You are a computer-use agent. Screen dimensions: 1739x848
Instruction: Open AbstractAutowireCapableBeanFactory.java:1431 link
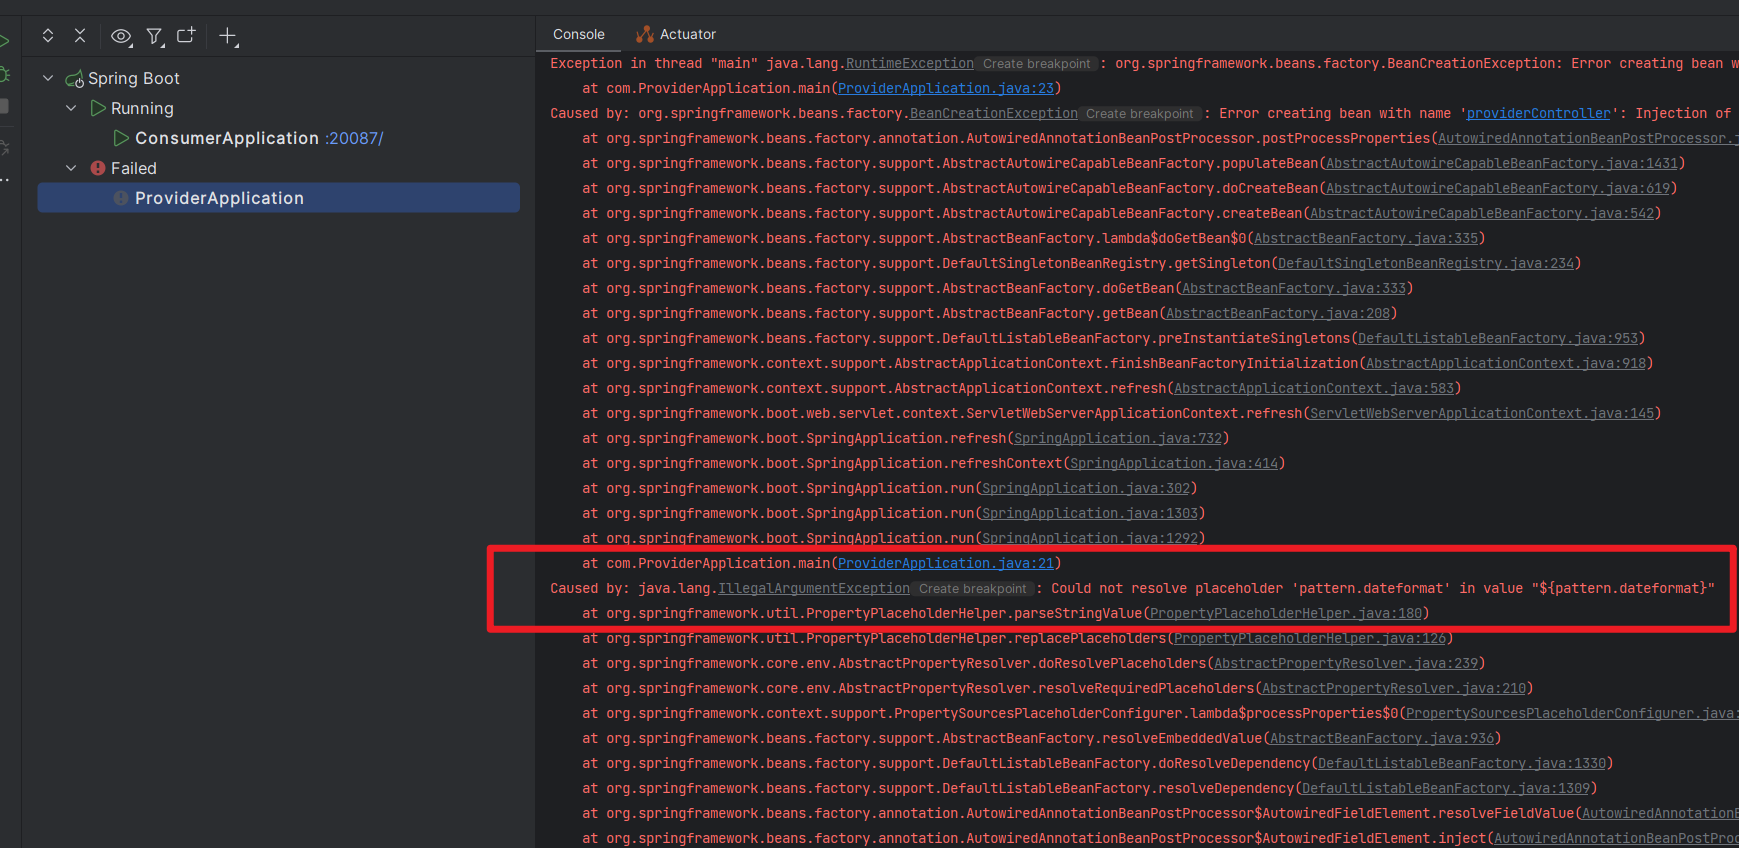pyautogui.click(x=1502, y=163)
